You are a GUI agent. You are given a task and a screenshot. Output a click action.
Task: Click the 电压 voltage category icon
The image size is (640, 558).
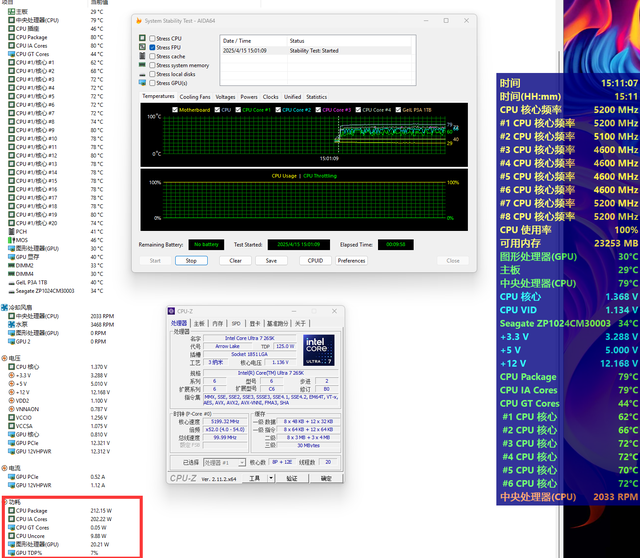pyautogui.click(x=4, y=358)
